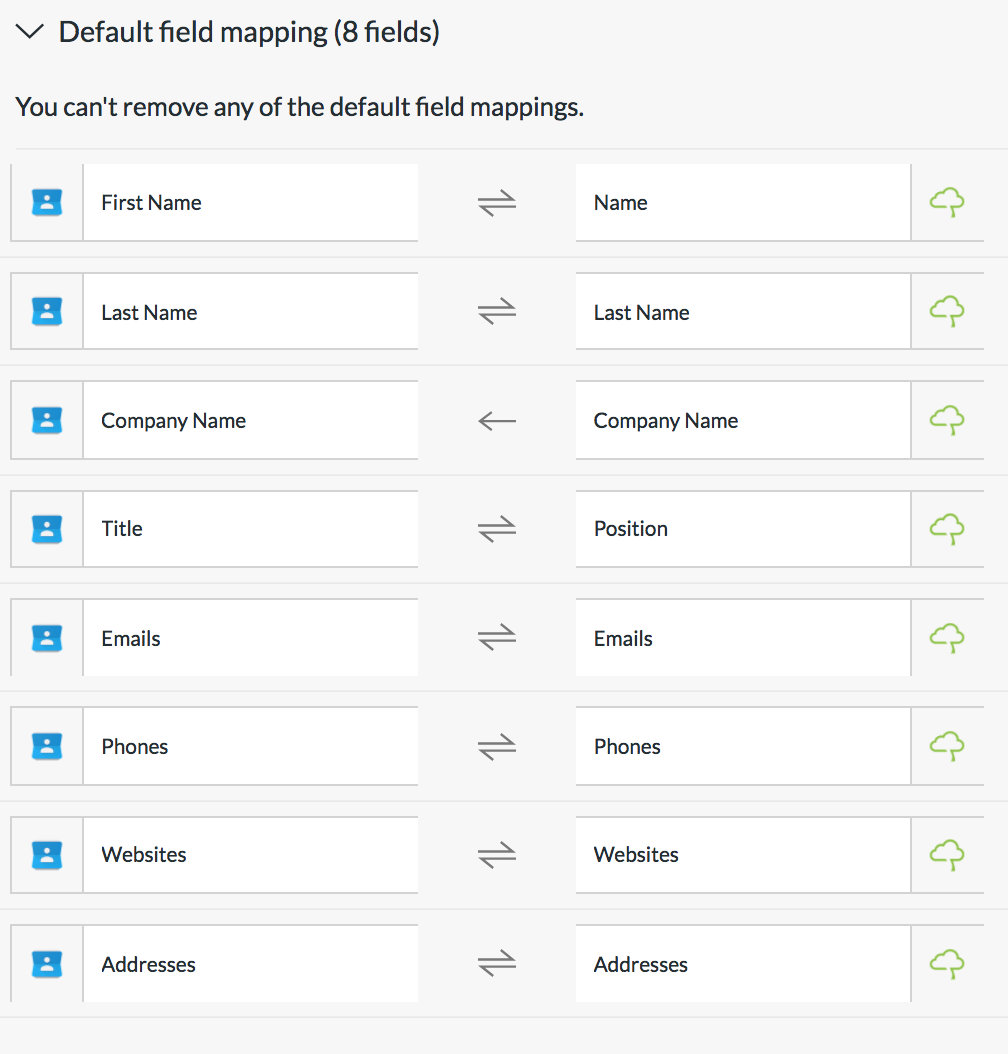Image resolution: width=1008 pixels, height=1054 pixels.
Task: Click the green cloud icon beside Websites
Action: click(x=947, y=855)
